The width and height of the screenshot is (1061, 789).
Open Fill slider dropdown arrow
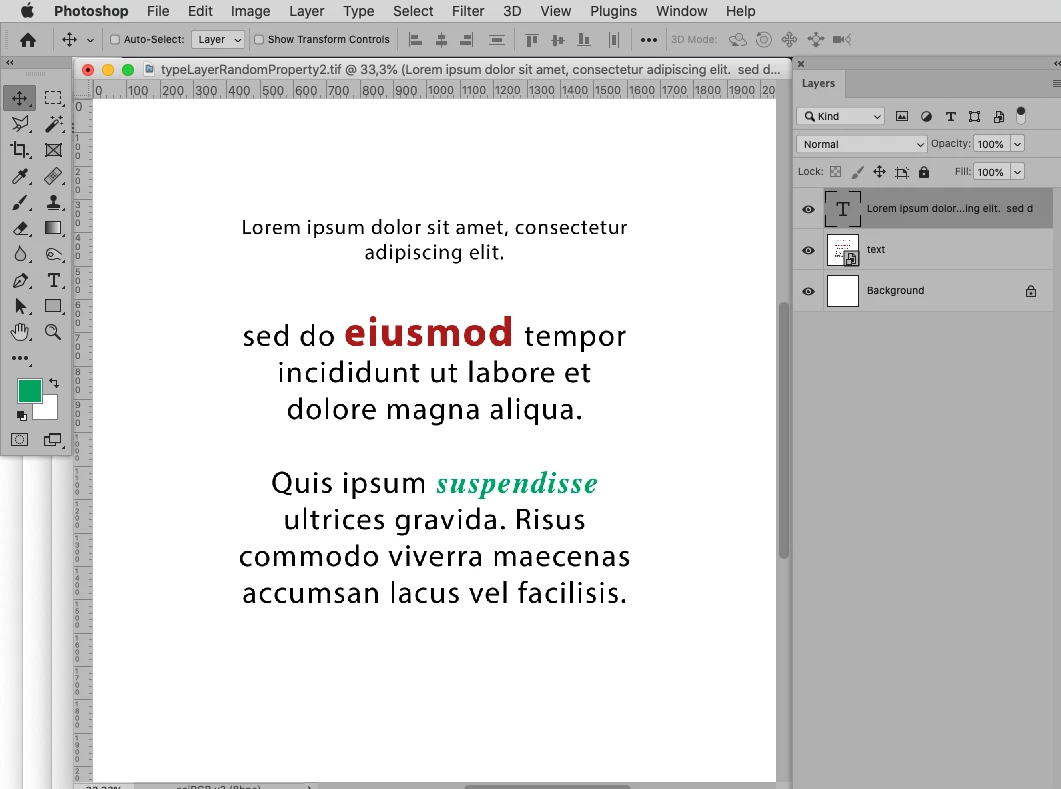(1017, 172)
